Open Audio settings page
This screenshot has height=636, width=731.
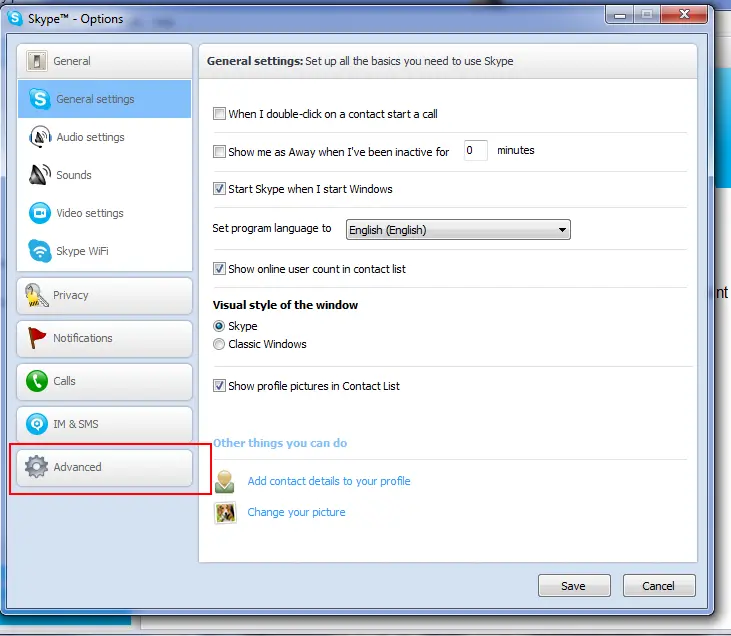104,137
